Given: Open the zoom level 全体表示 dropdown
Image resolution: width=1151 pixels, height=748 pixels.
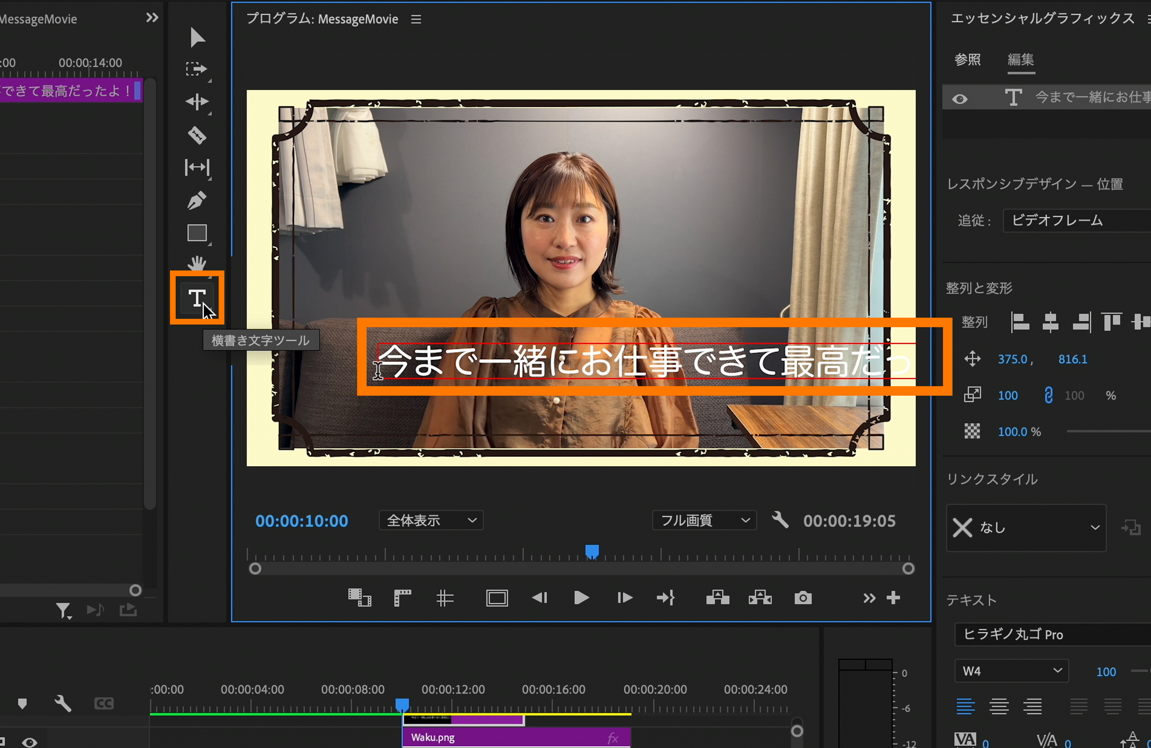Looking at the screenshot, I should coord(431,520).
